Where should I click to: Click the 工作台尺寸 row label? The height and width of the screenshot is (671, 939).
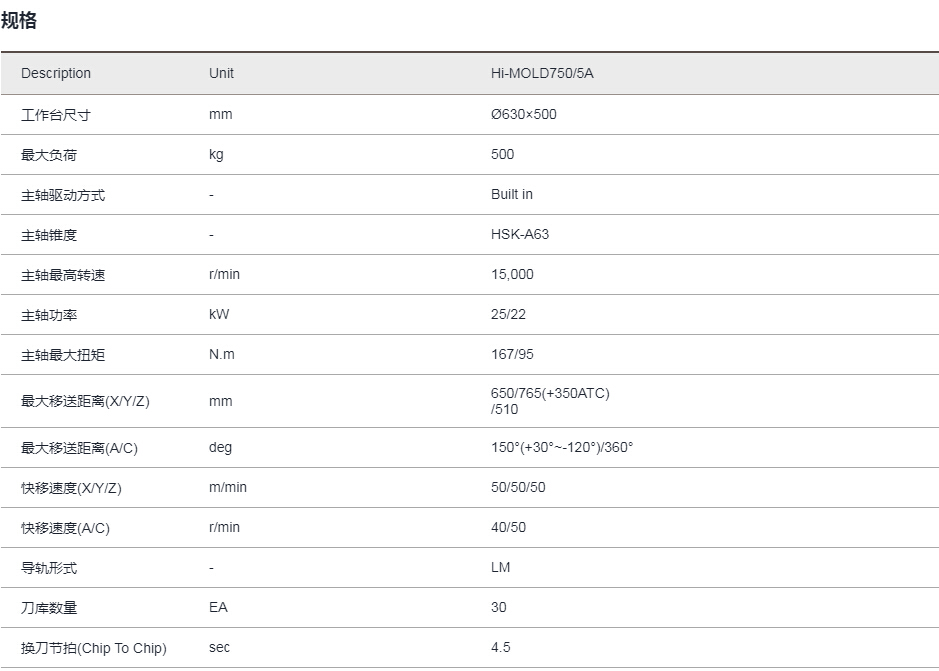(x=56, y=115)
